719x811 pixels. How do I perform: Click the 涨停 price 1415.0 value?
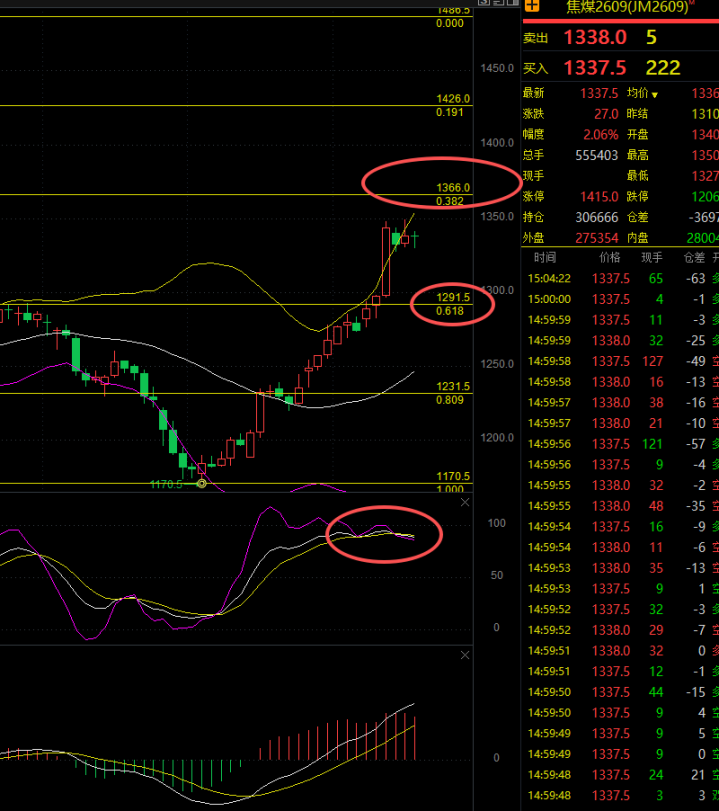[599, 197]
